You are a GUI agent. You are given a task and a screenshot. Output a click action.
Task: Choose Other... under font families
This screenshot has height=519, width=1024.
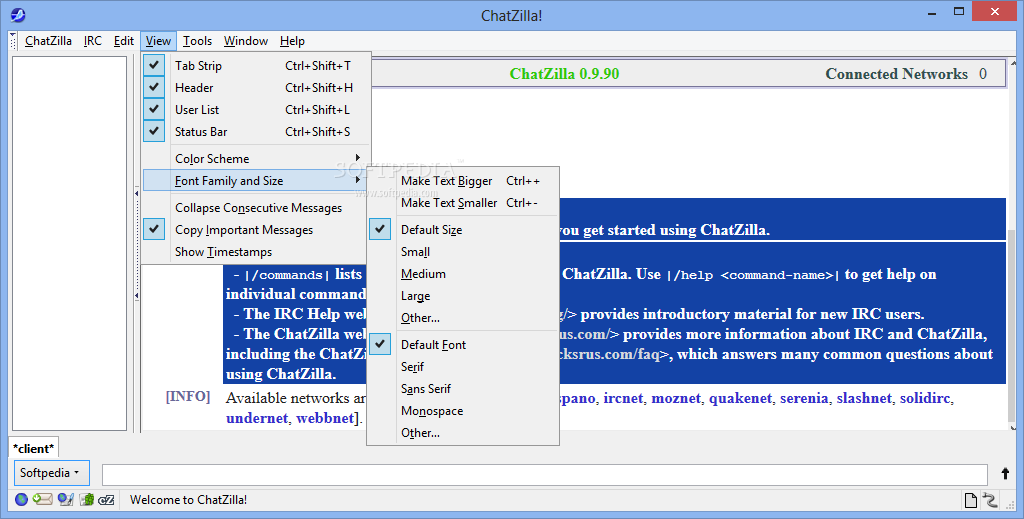pyautogui.click(x=463, y=433)
